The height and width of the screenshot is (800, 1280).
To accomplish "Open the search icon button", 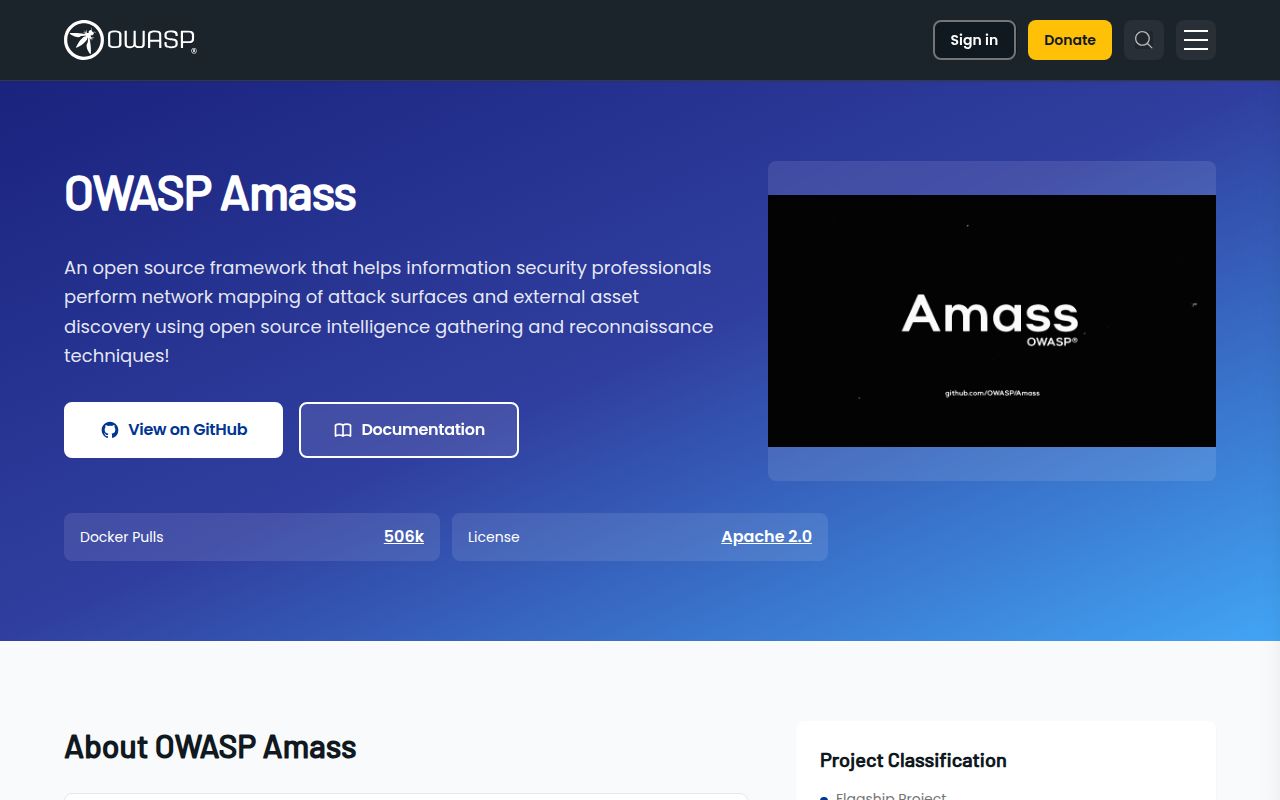I will [1144, 40].
